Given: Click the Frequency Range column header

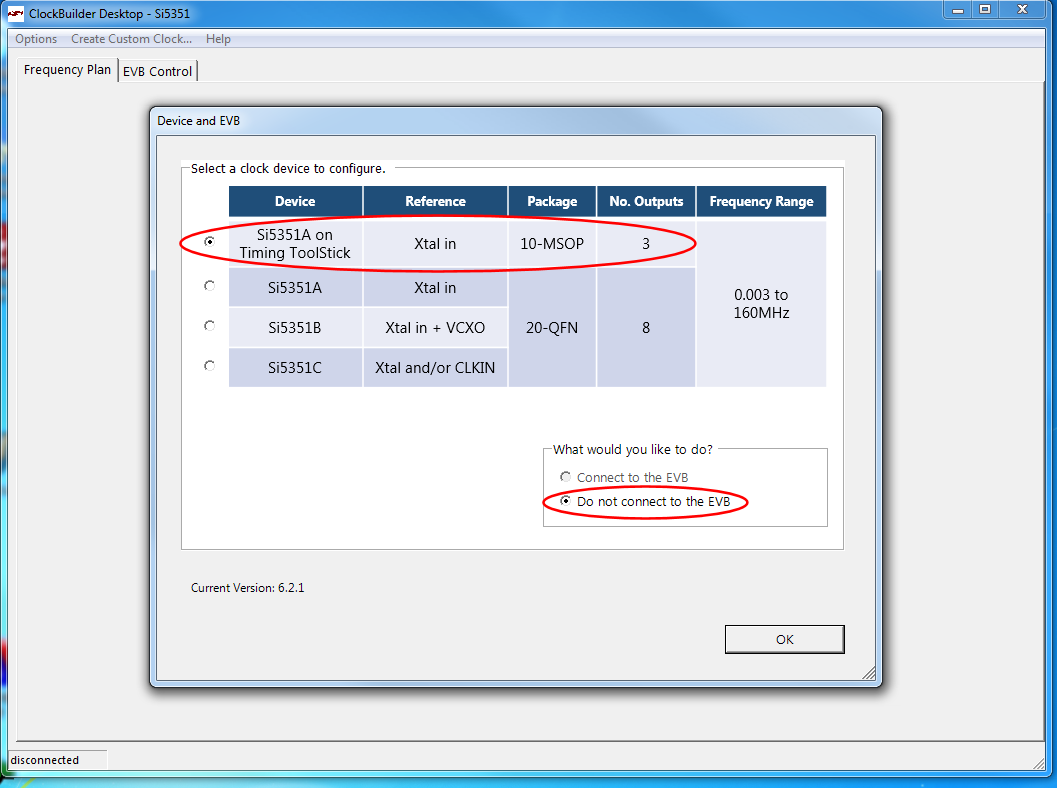Looking at the screenshot, I should 761,201.
